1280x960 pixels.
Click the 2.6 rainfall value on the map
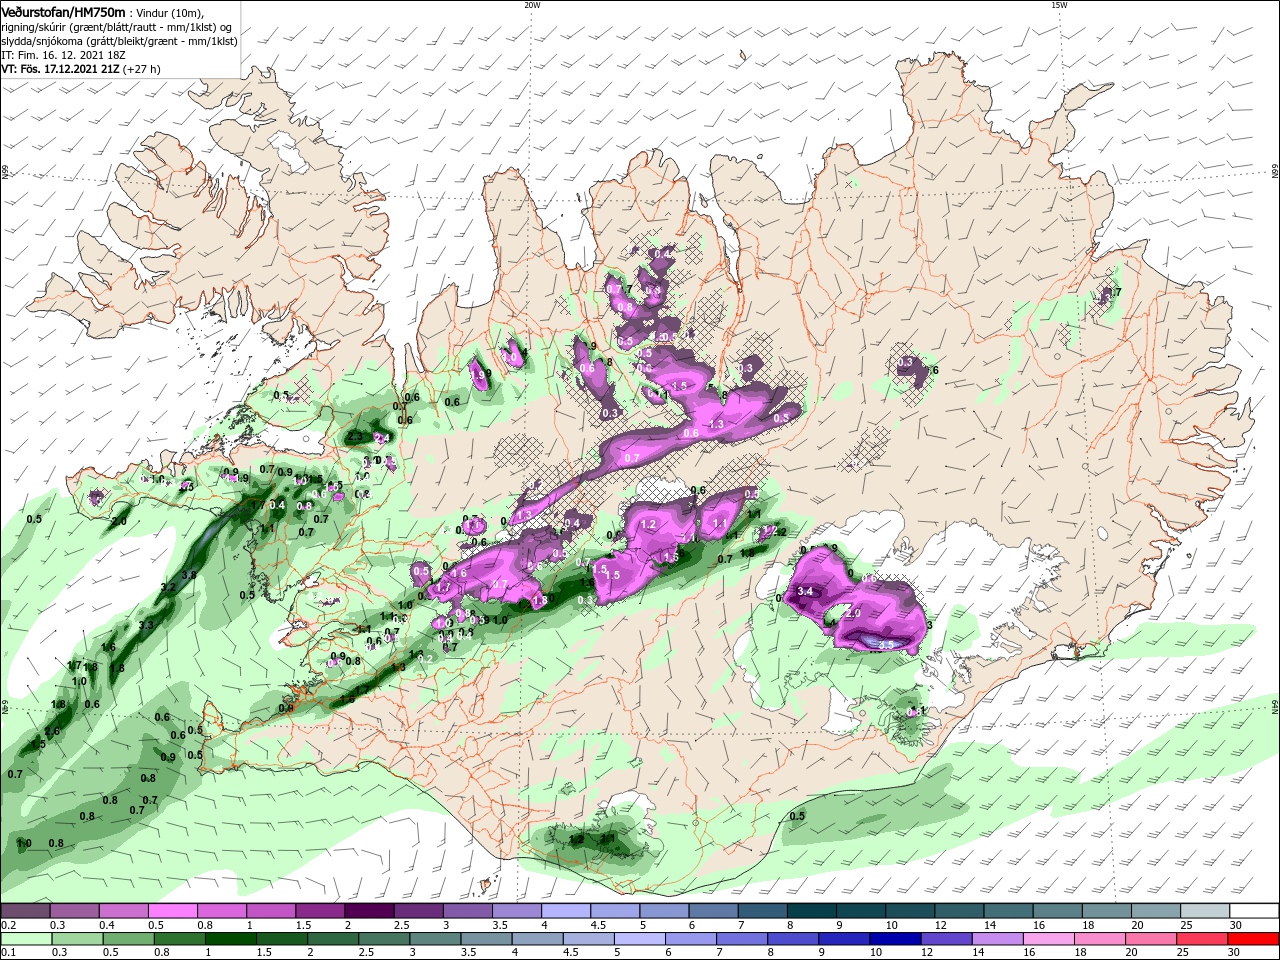pos(53,732)
